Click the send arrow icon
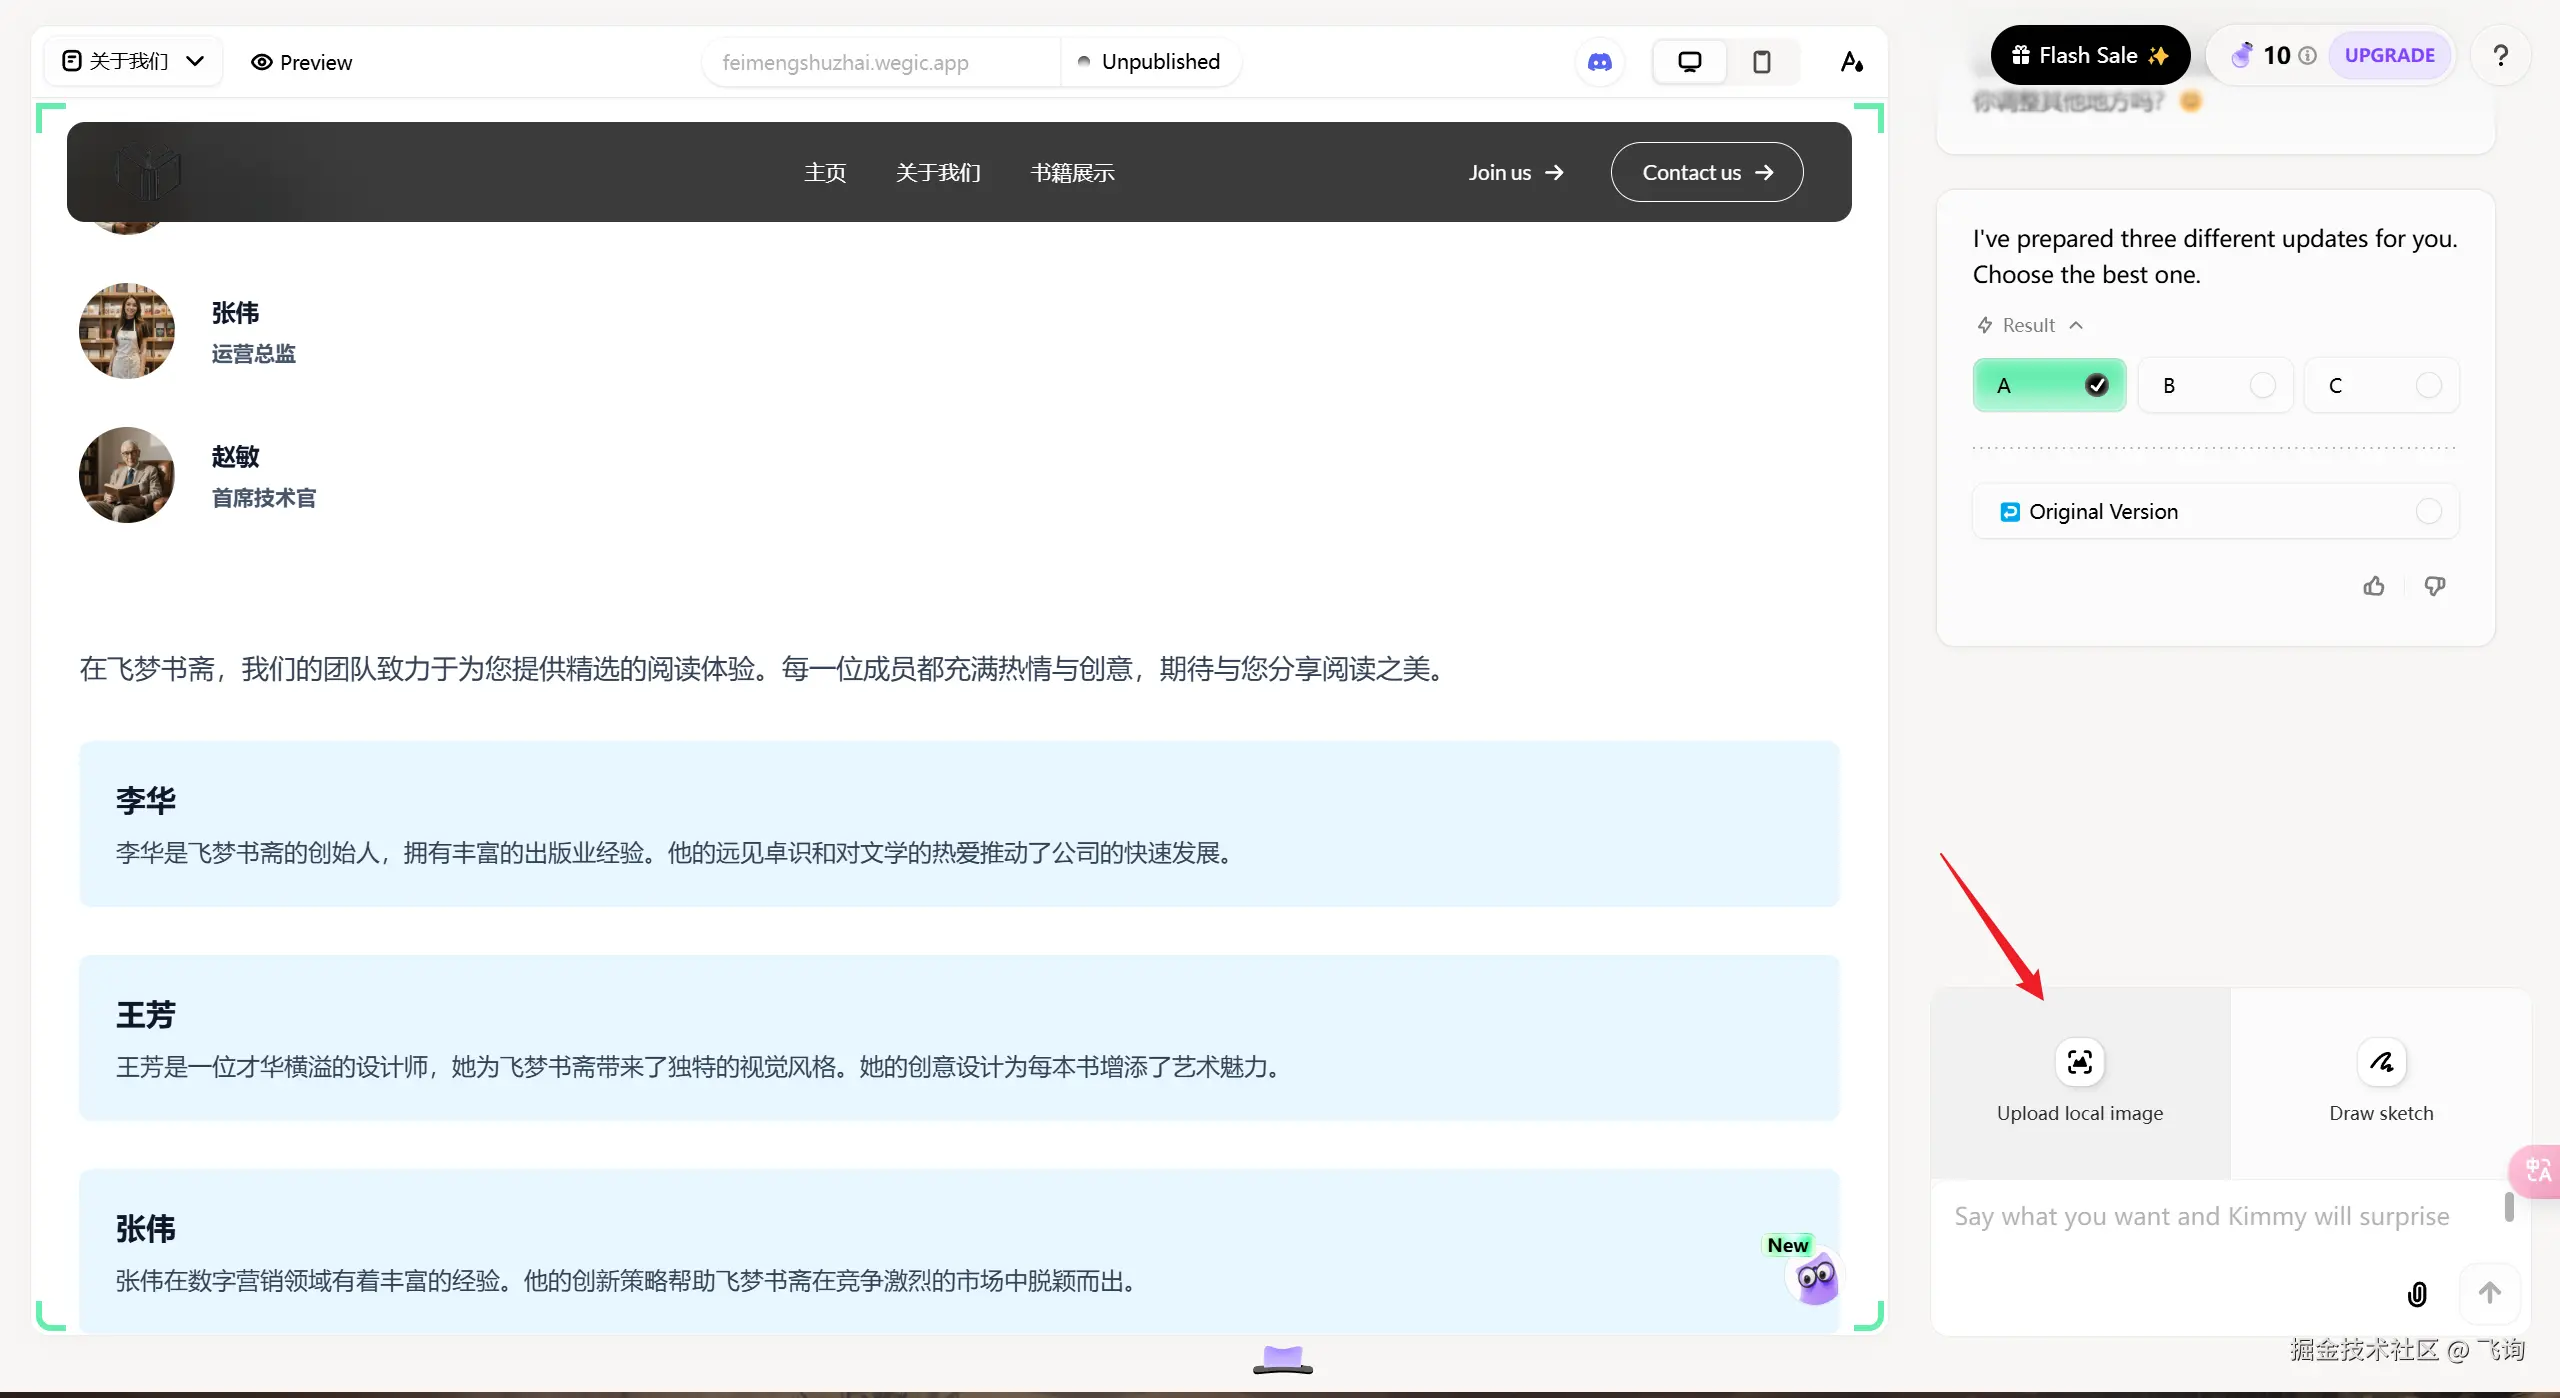Screen dimensions: 2560x1398 coord(2489,1293)
